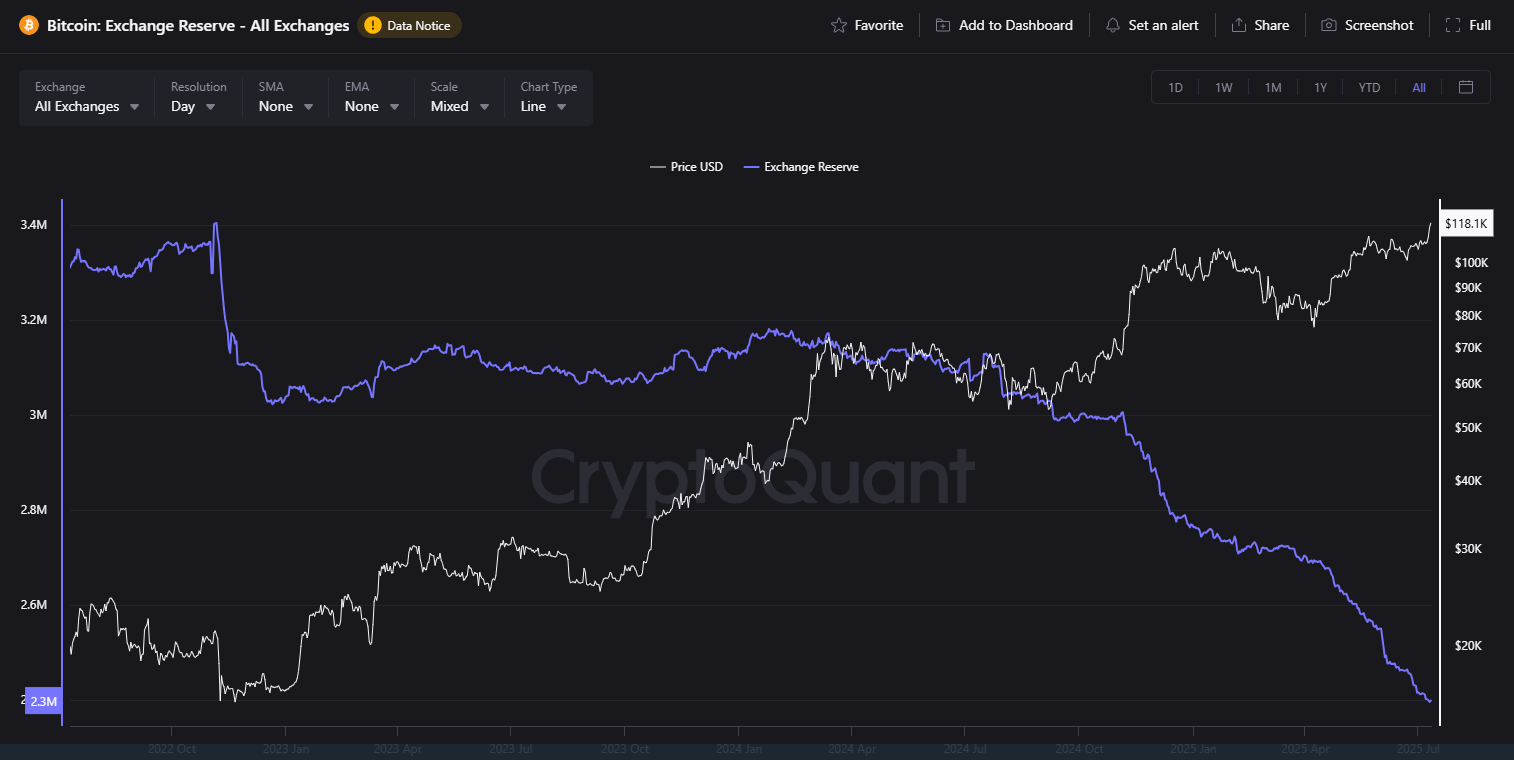This screenshot has height=760, width=1514.
Task: Click the 2025 Jan time axis label
Action: [x=1193, y=748]
